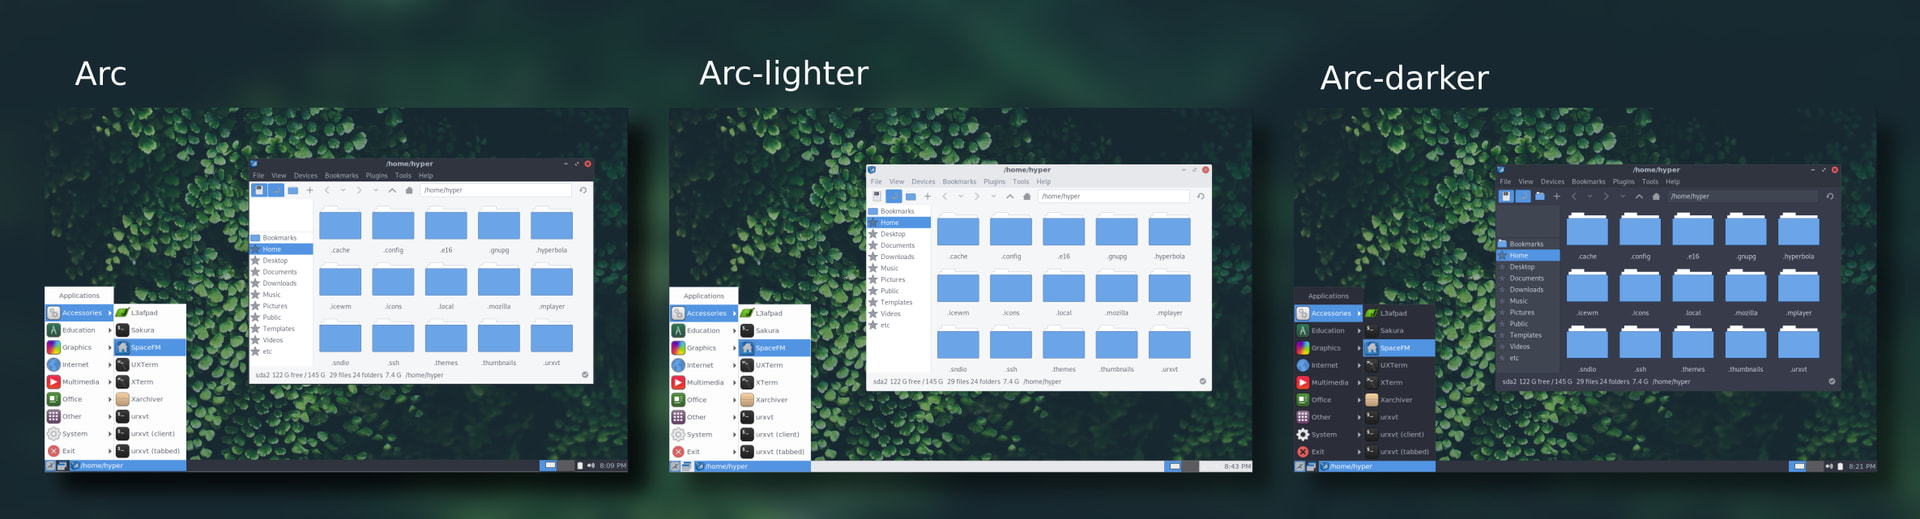This screenshot has height=519, width=1920.
Task: Toggle the Bookmarks side pane button in Arc toolbar
Action: click(x=259, y=190)
